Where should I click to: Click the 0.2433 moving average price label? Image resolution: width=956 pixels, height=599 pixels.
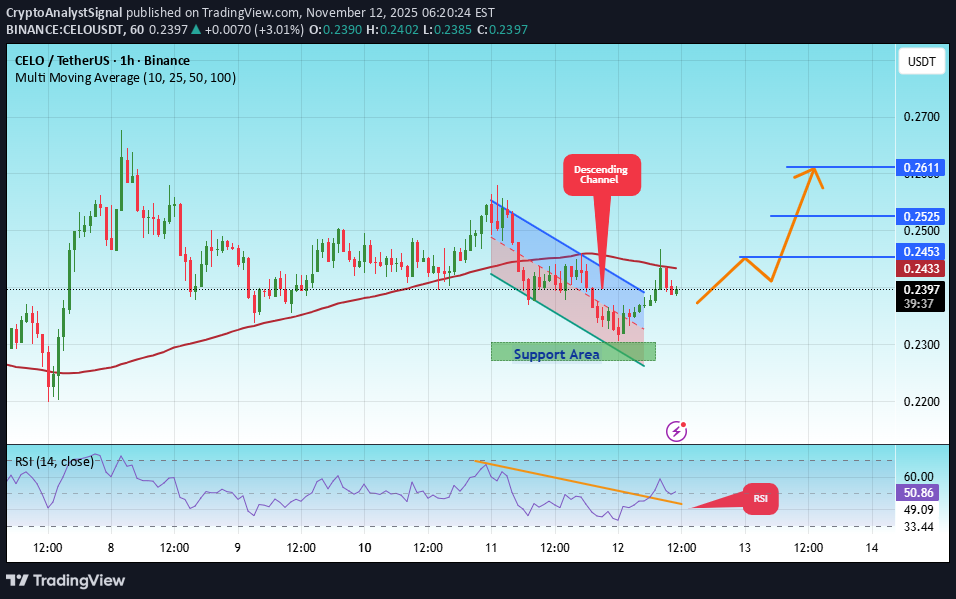921,269
